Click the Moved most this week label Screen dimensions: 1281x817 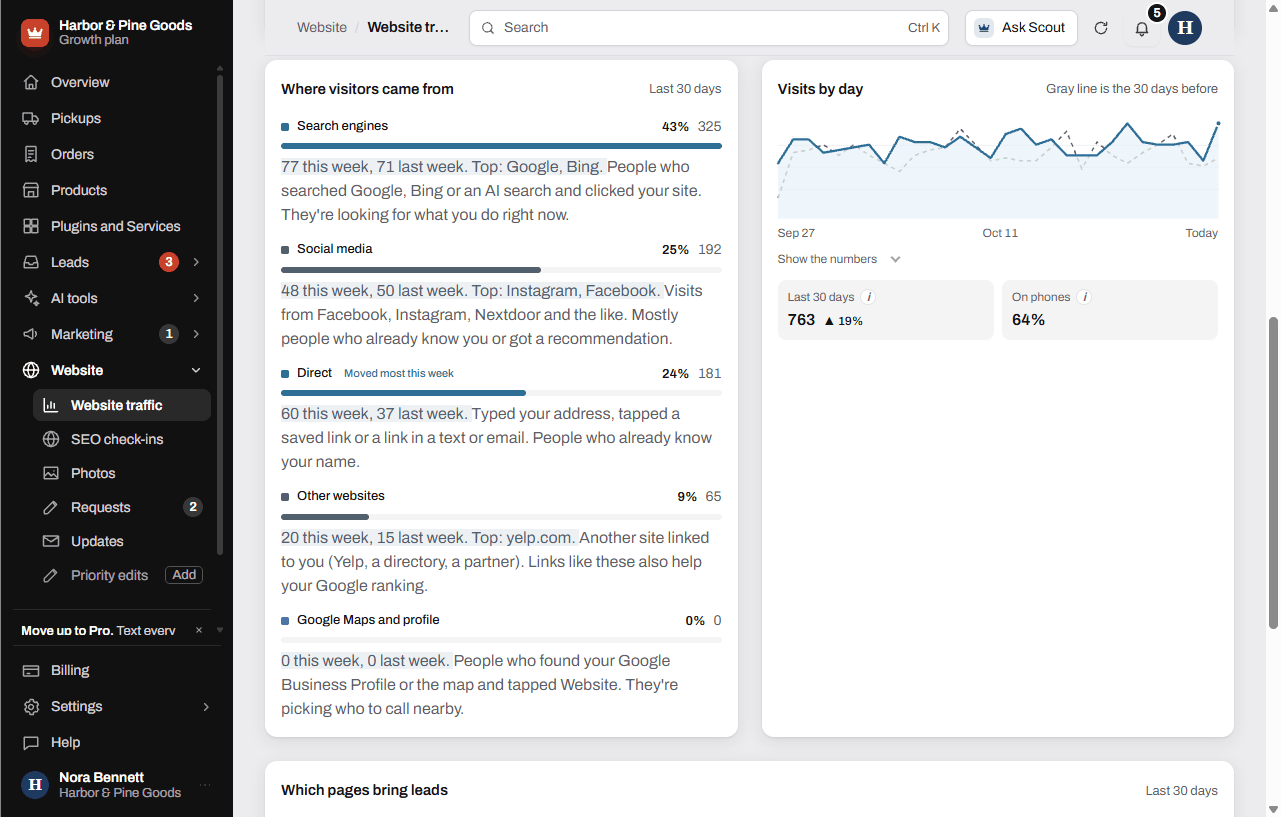399,373
